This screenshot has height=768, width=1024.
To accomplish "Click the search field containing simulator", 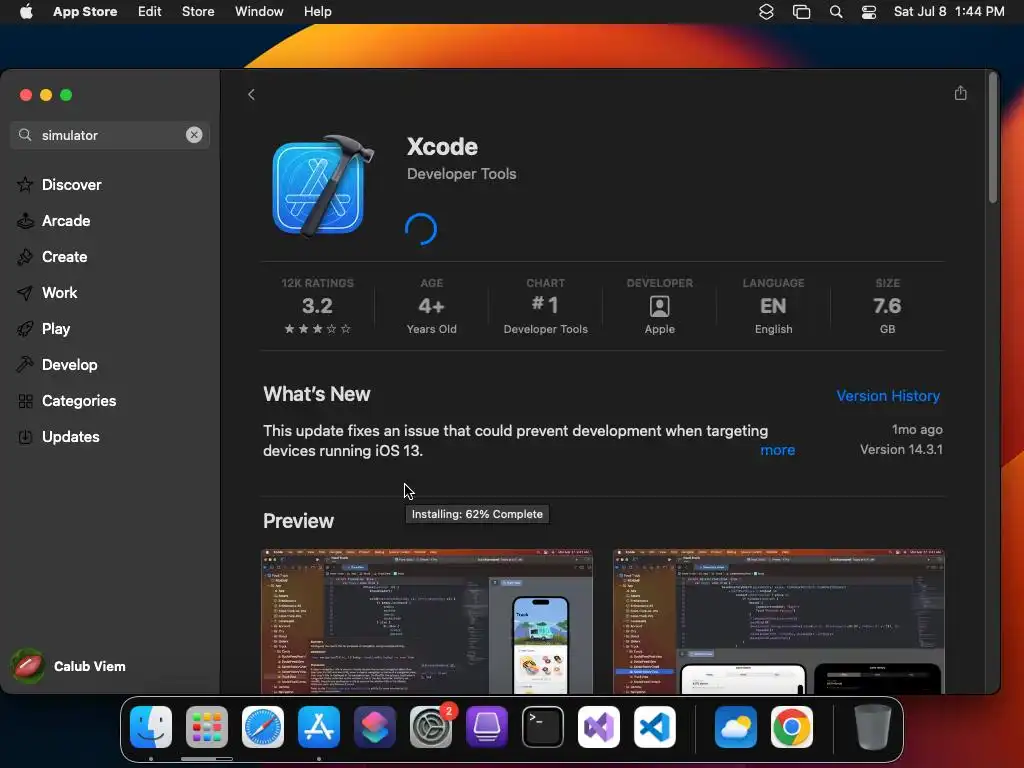I will (x=110, y=135).
